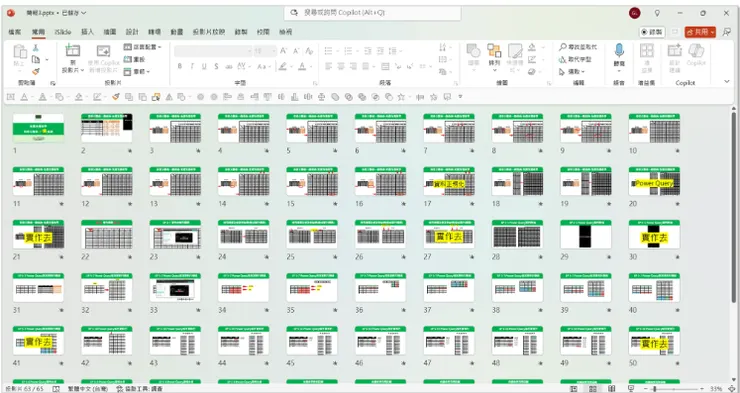The height and width of the screenshot is (393, 740).
Task: Toggle text Shadow (S) formatting
Action: point(216,67)
